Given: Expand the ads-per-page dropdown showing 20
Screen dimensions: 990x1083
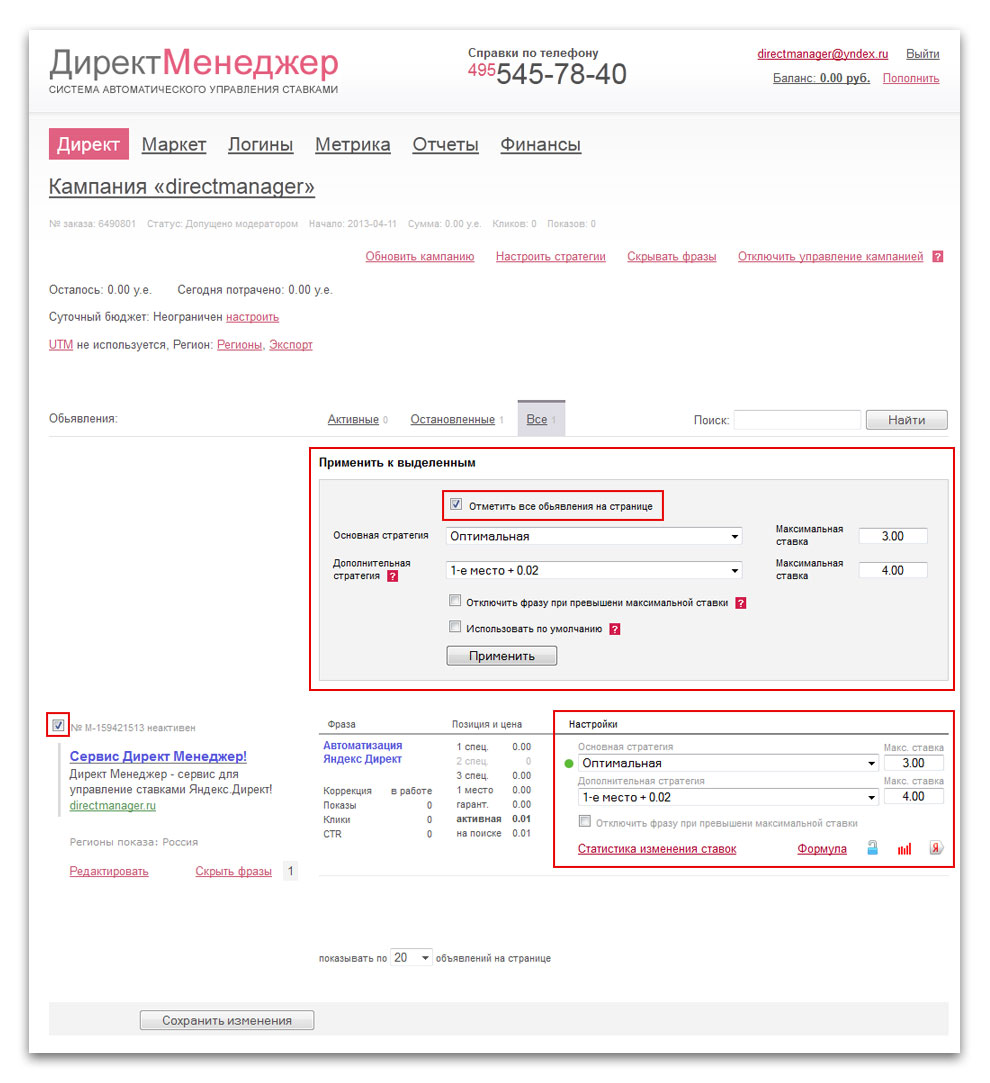Looking at the screenshot, I should pyautogui.click(x=411, y=958).
